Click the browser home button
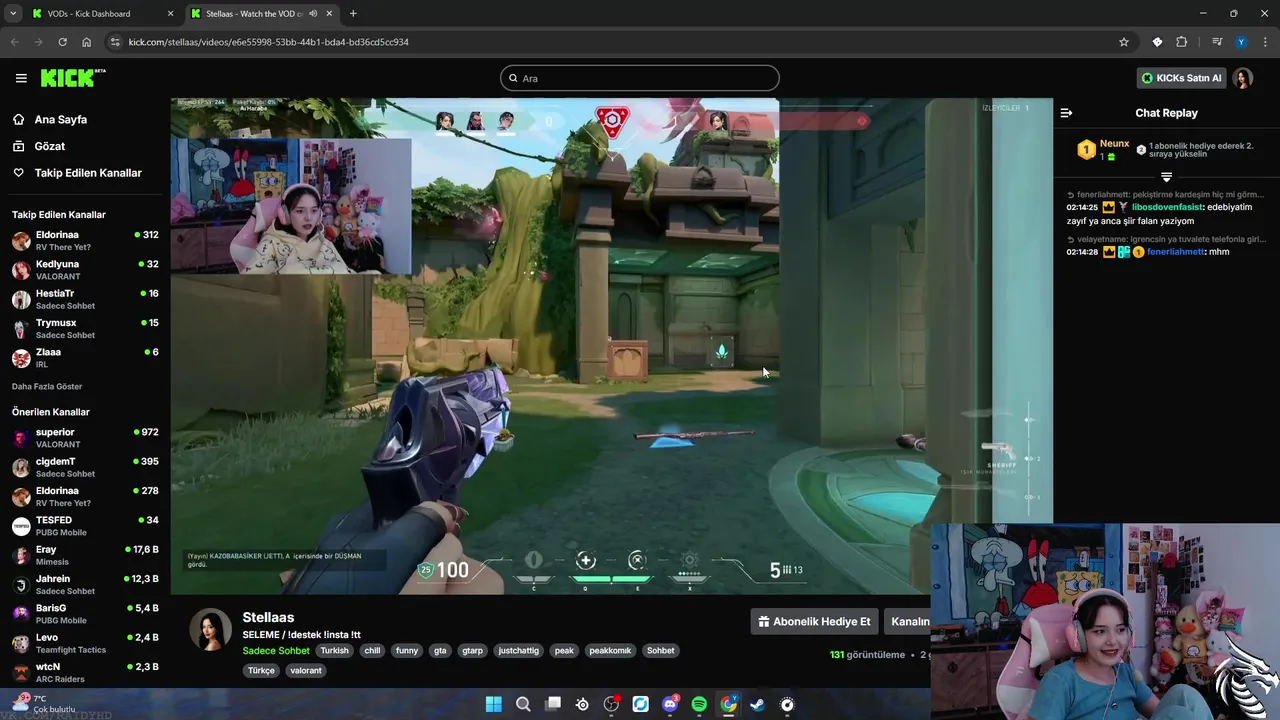 point(87,42)
